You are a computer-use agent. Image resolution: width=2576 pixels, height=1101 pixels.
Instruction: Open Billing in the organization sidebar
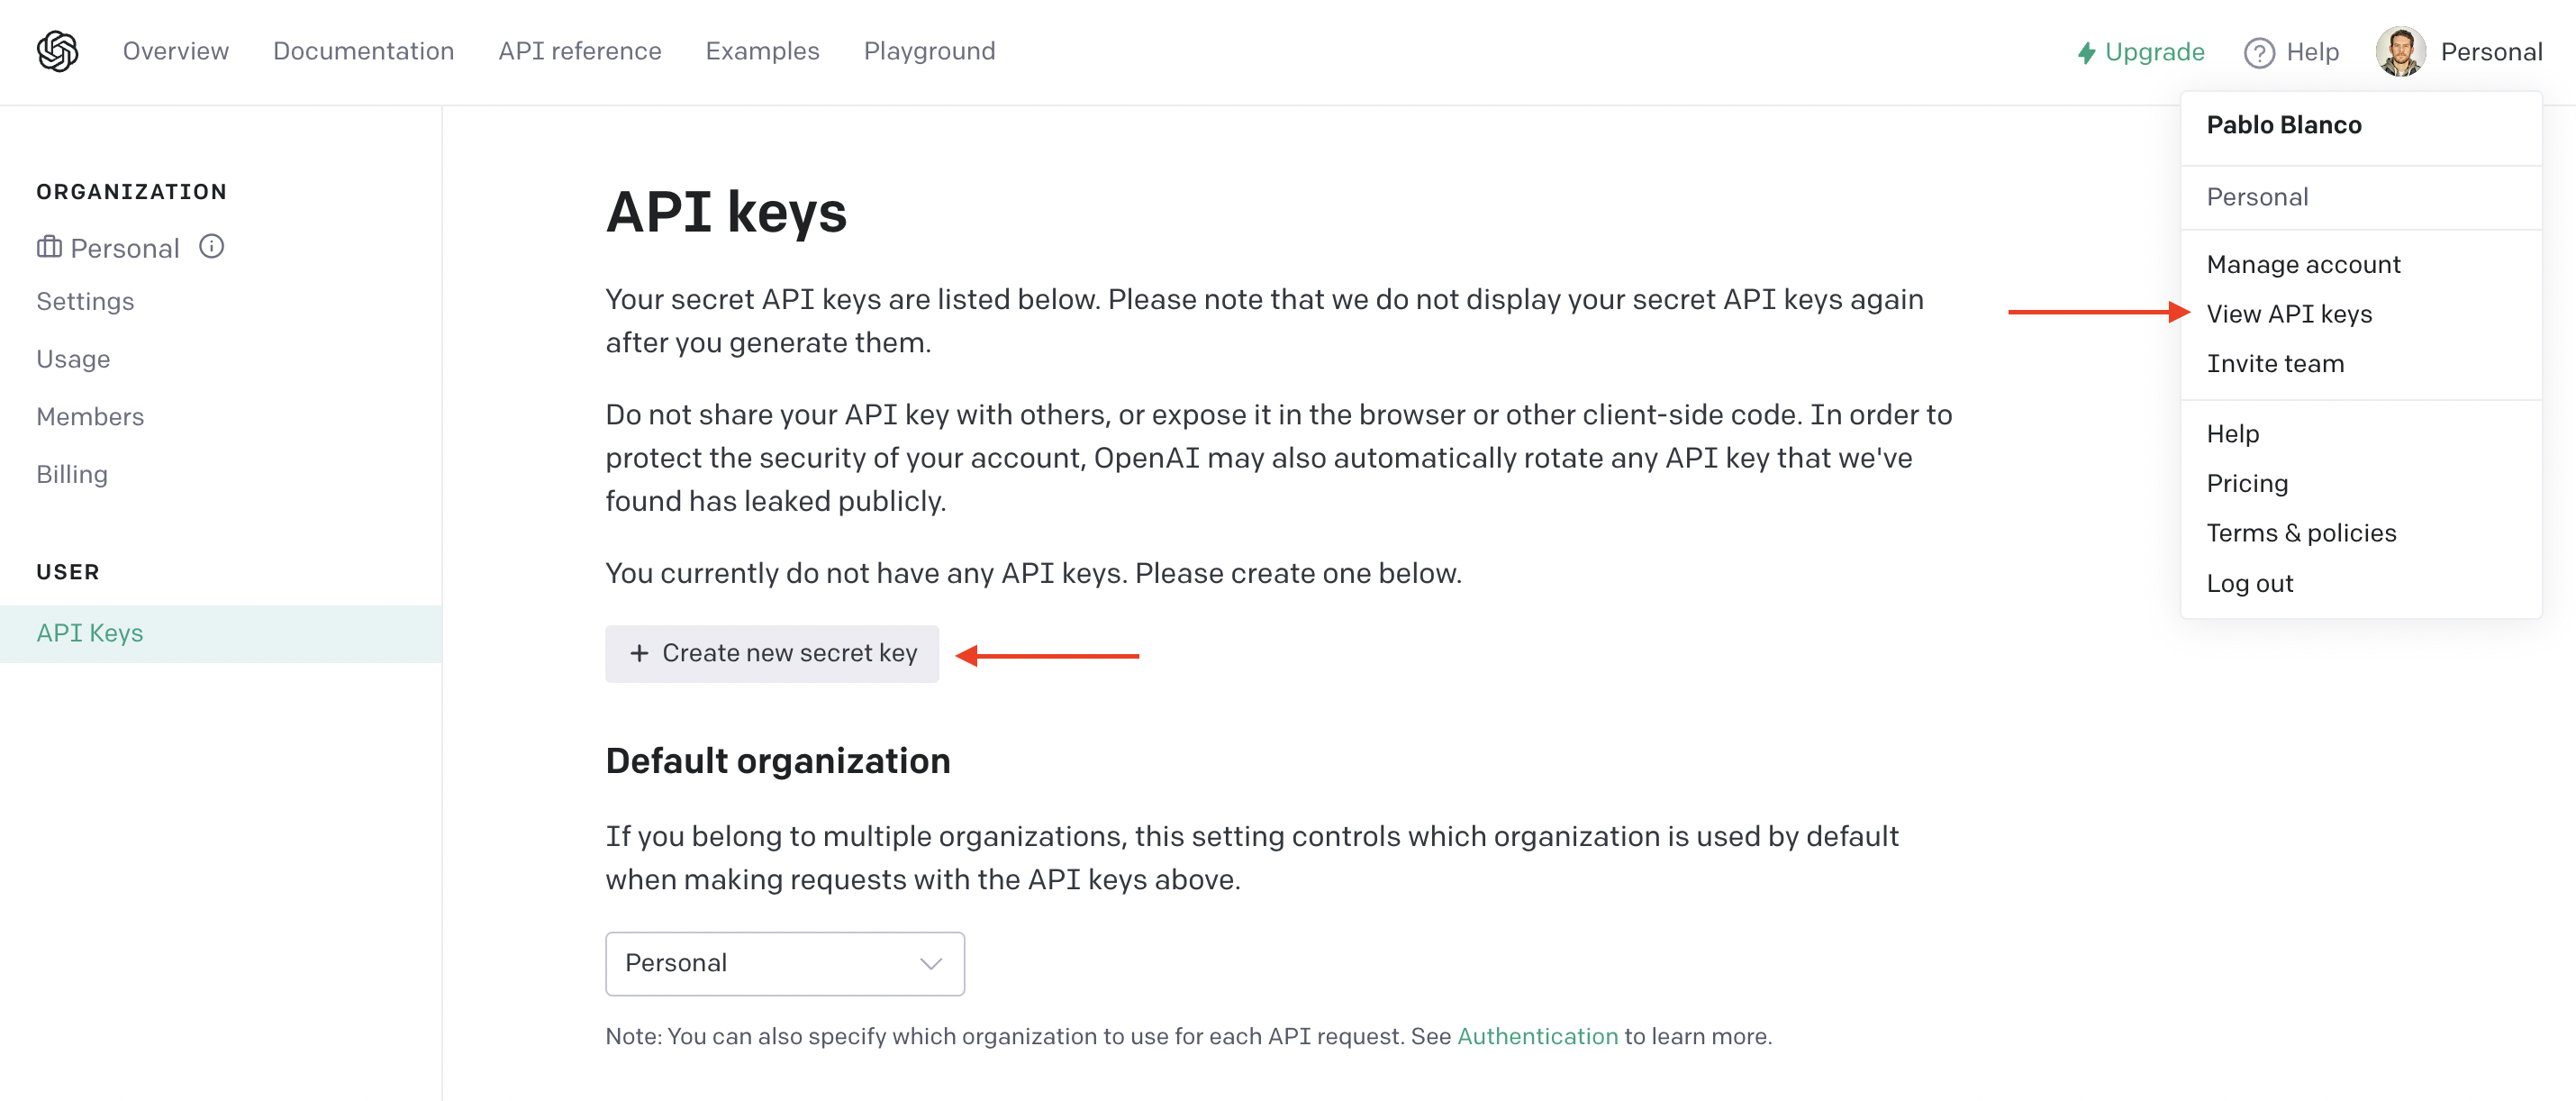(72, 474)
